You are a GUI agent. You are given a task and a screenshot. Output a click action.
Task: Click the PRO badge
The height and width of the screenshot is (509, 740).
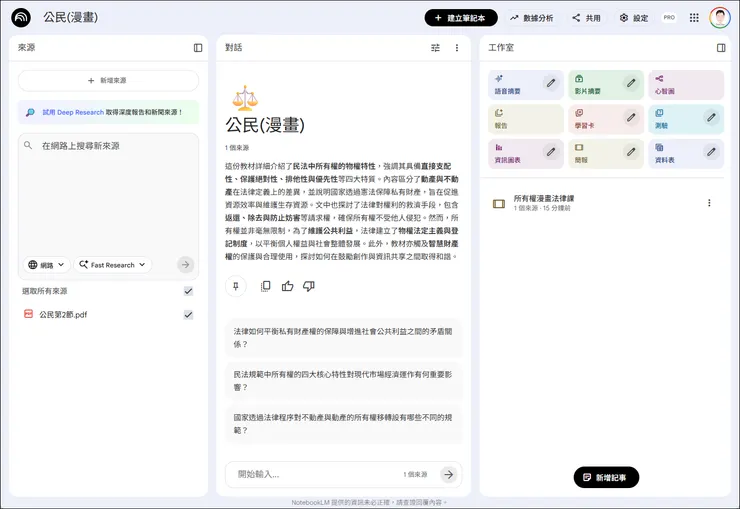(x=669, y=17)
